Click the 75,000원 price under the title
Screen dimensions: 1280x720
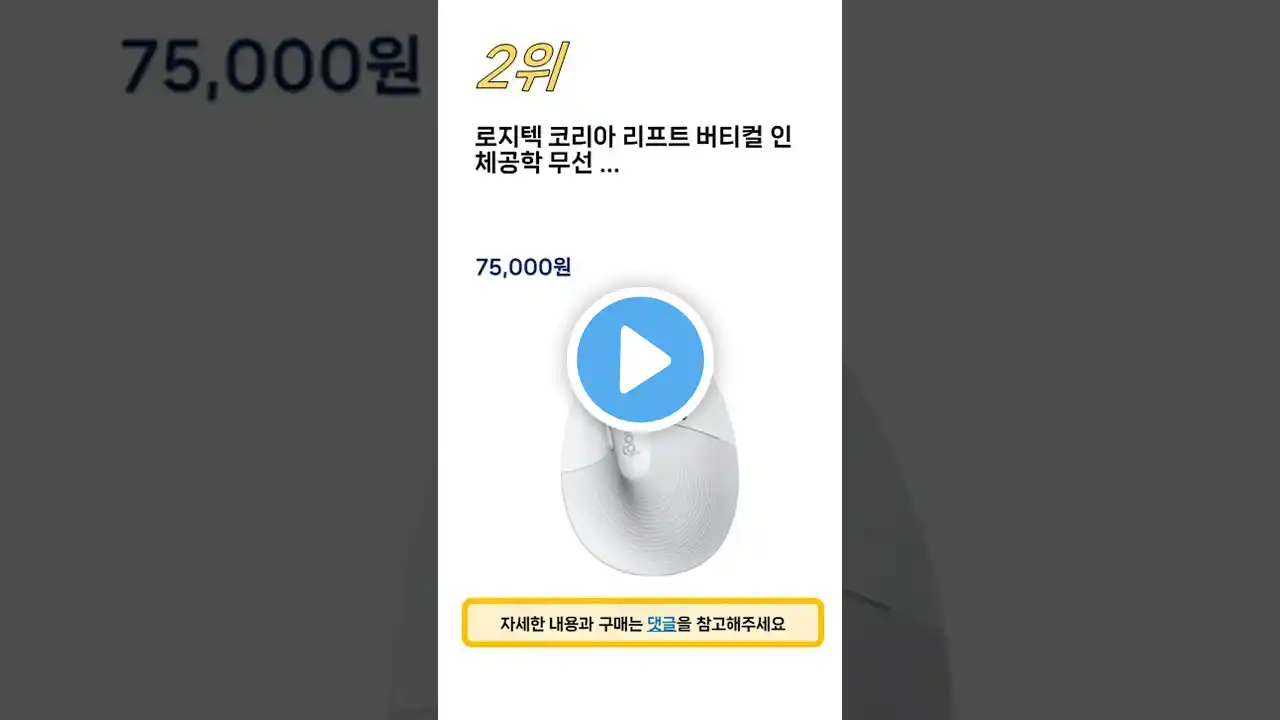click(x=523, y=267)
